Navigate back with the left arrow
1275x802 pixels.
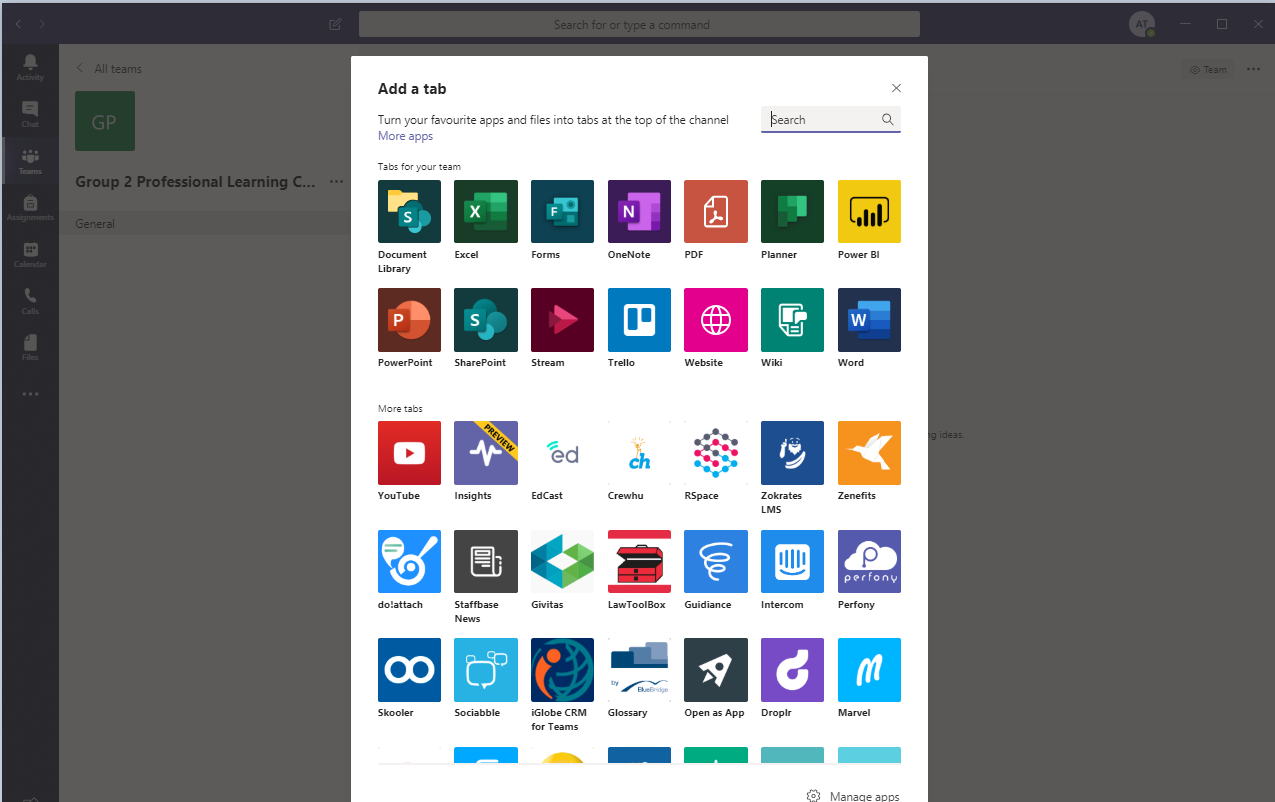18,24
